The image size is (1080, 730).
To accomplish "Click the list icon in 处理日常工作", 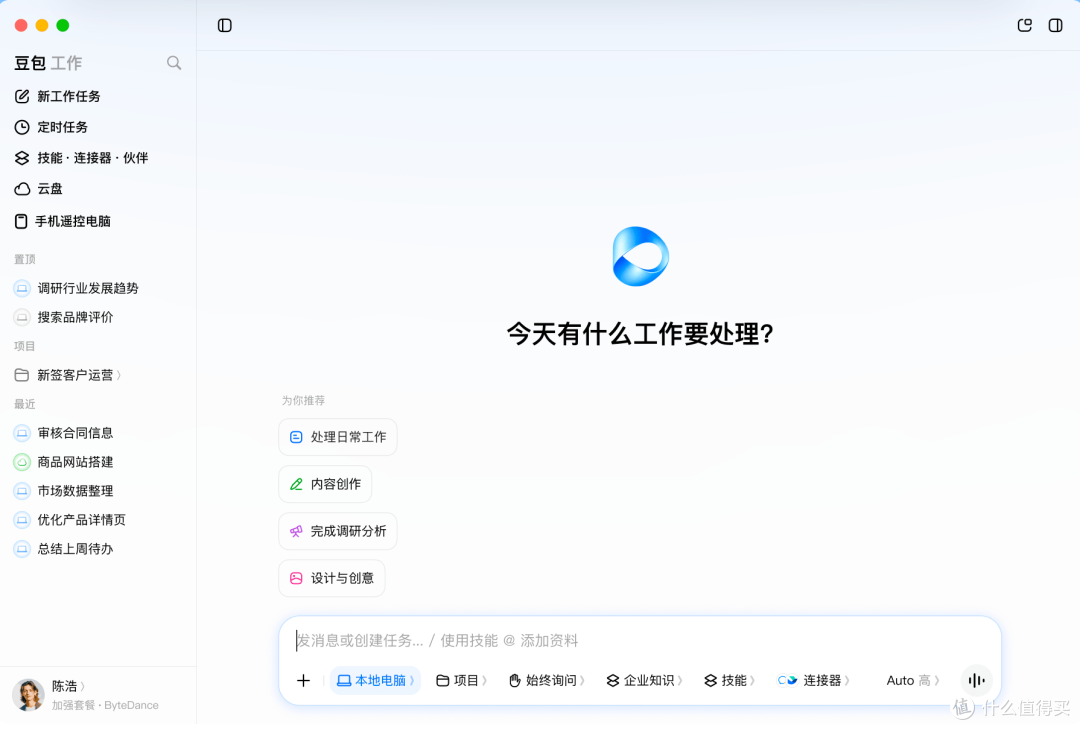I will pyautogui.click(x=296, y=437).
